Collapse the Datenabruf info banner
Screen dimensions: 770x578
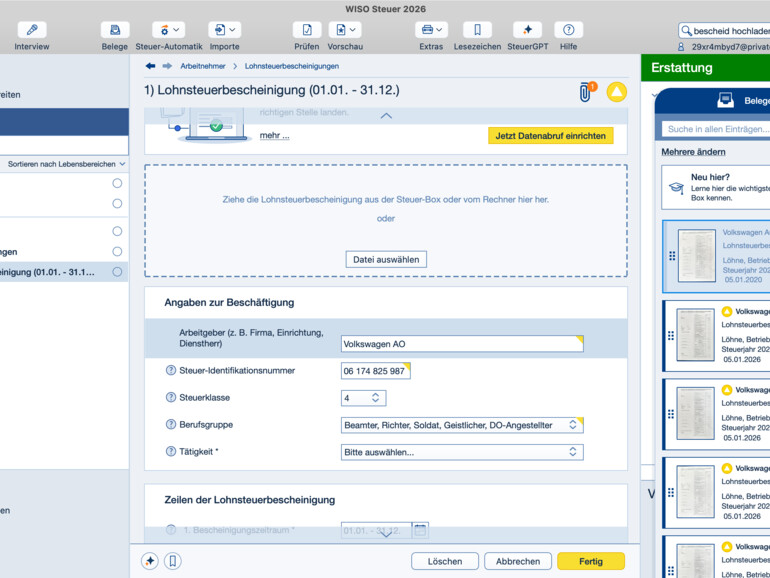point(386,116)
